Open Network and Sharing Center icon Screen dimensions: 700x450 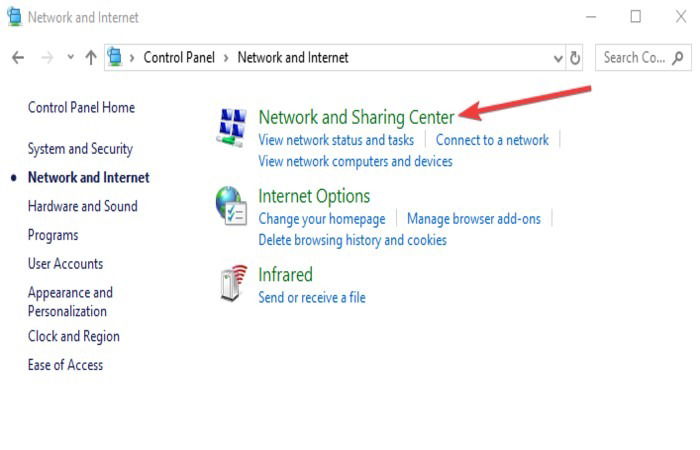[231, 127]
